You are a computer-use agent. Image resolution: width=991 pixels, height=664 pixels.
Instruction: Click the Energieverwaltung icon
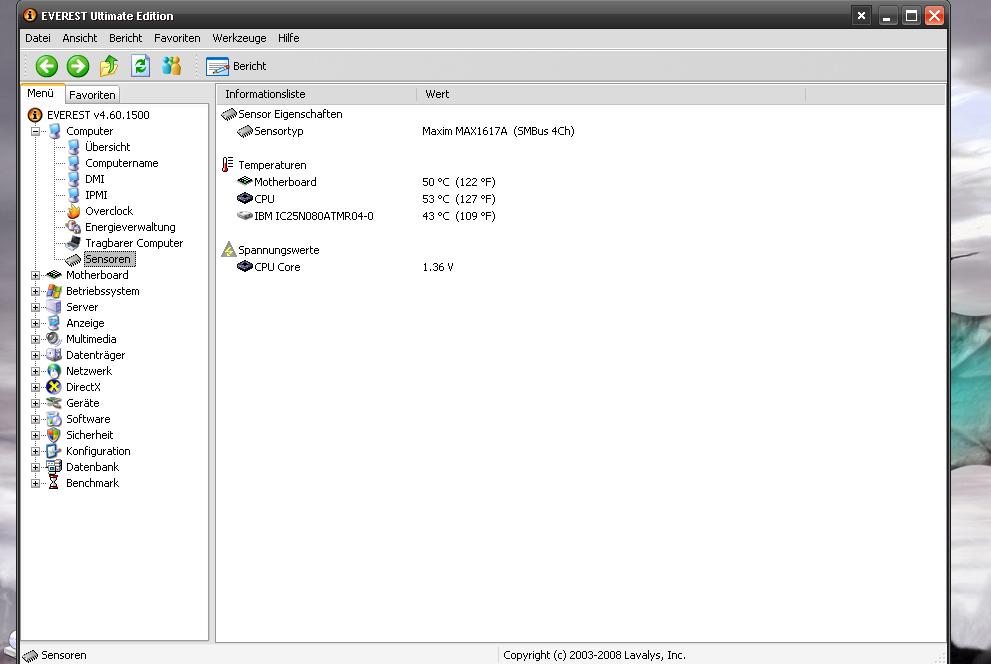pos(73,227)
